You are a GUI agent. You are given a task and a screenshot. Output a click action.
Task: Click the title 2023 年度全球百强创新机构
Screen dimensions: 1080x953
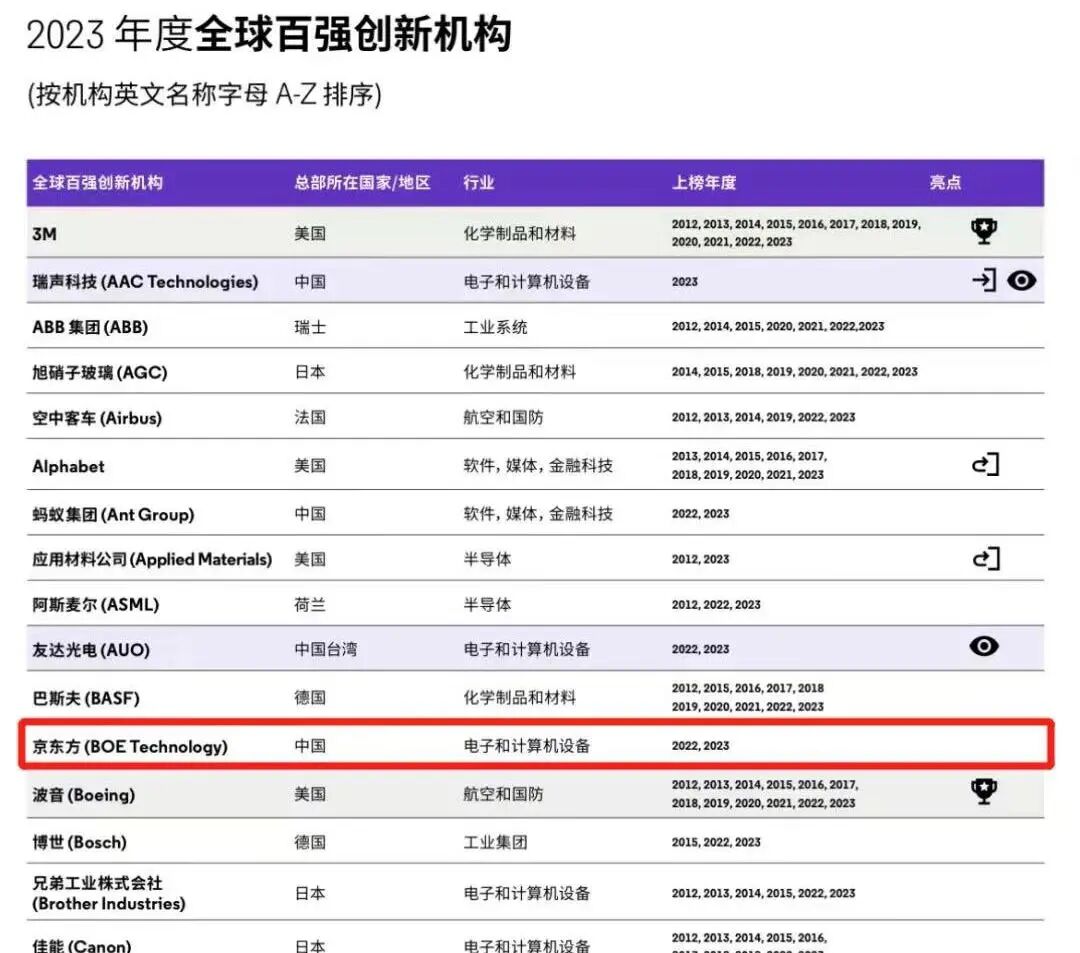(269, 34)
